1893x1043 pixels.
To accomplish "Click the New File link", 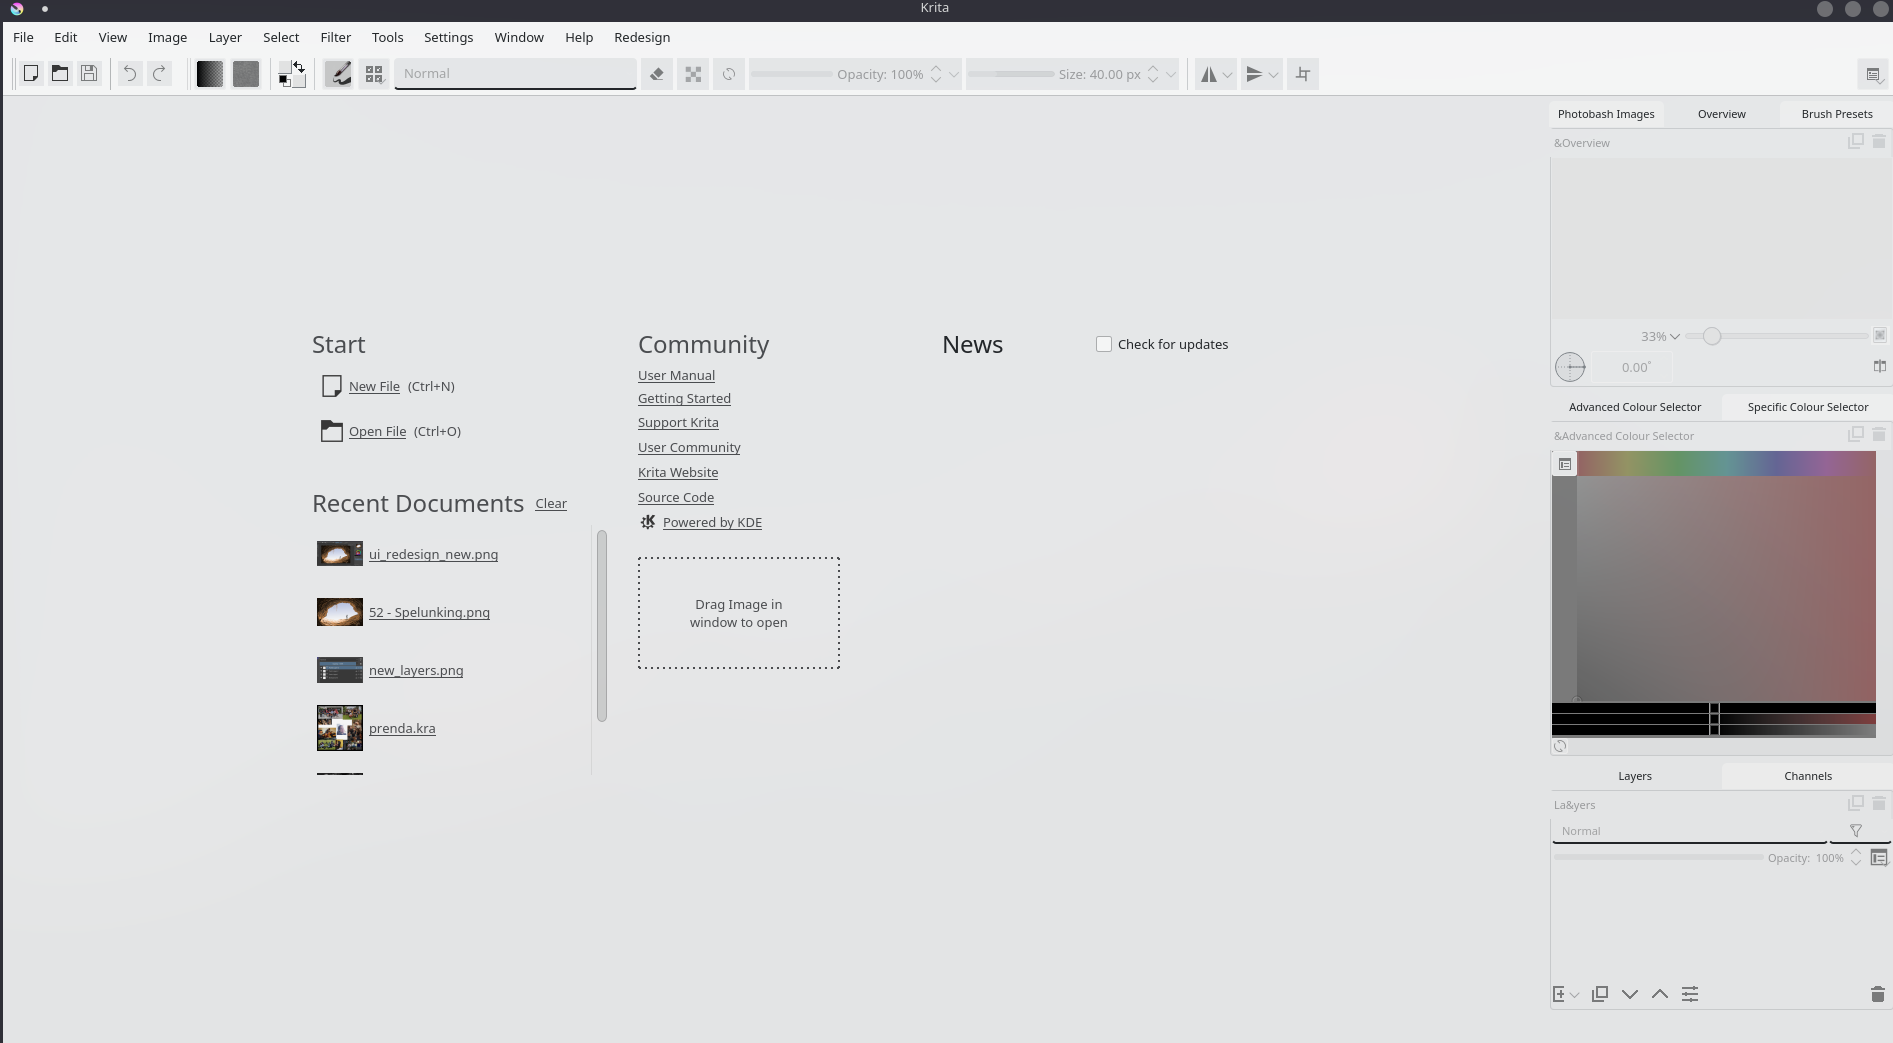I will pos(374,386).
